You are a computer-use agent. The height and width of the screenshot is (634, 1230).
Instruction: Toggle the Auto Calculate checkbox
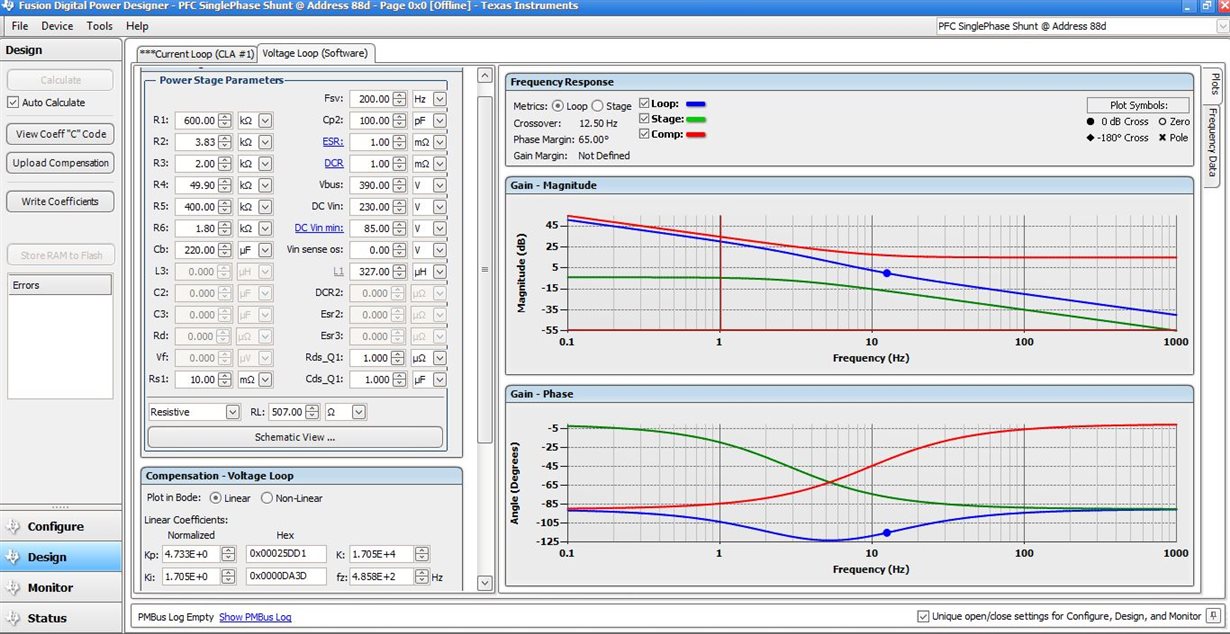(13, 102)
